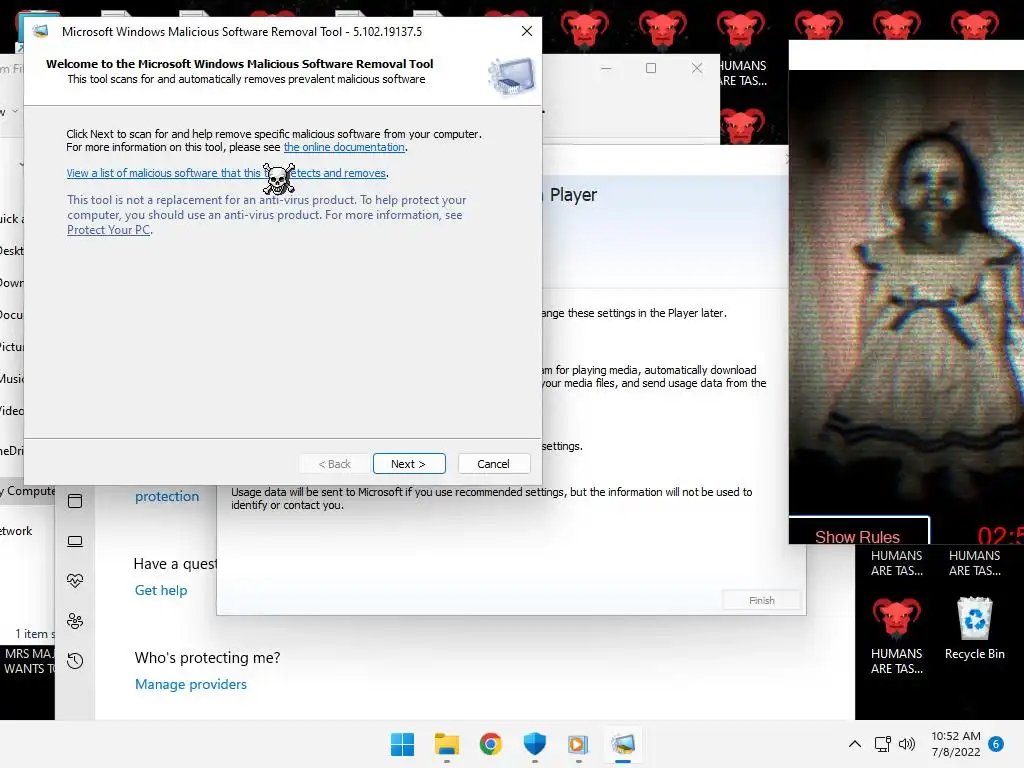Viewport: 1024px width, 768px height.
Task: Open Get help link in Windows Security
Action: [x=161, y=590]
